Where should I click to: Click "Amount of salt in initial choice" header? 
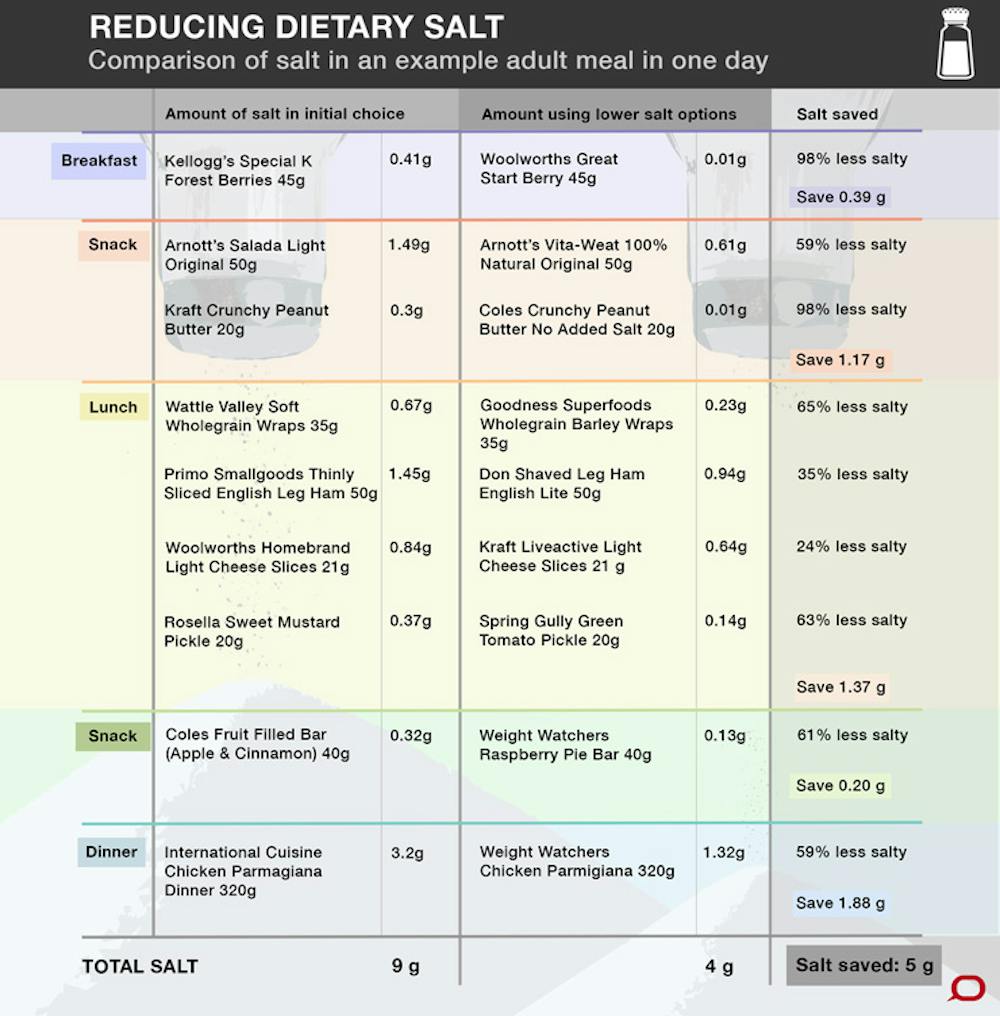(x=285, y=114)
